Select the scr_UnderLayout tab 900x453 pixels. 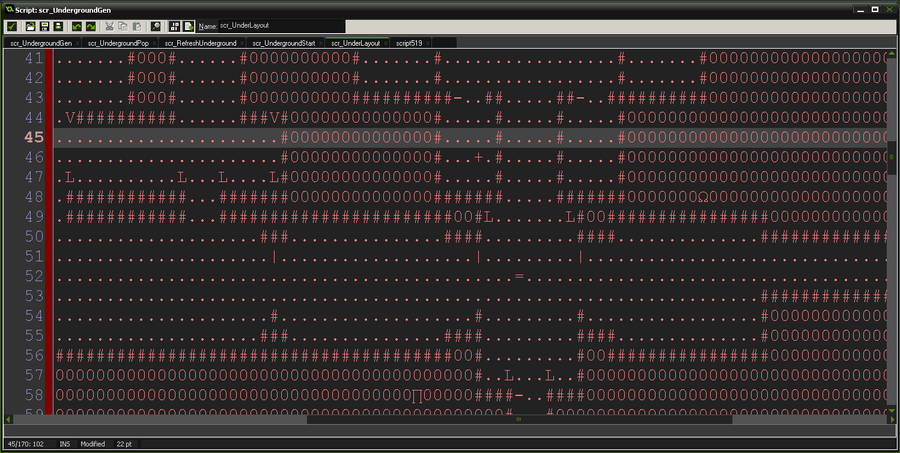pyautogui.click(x=355, y=43)
